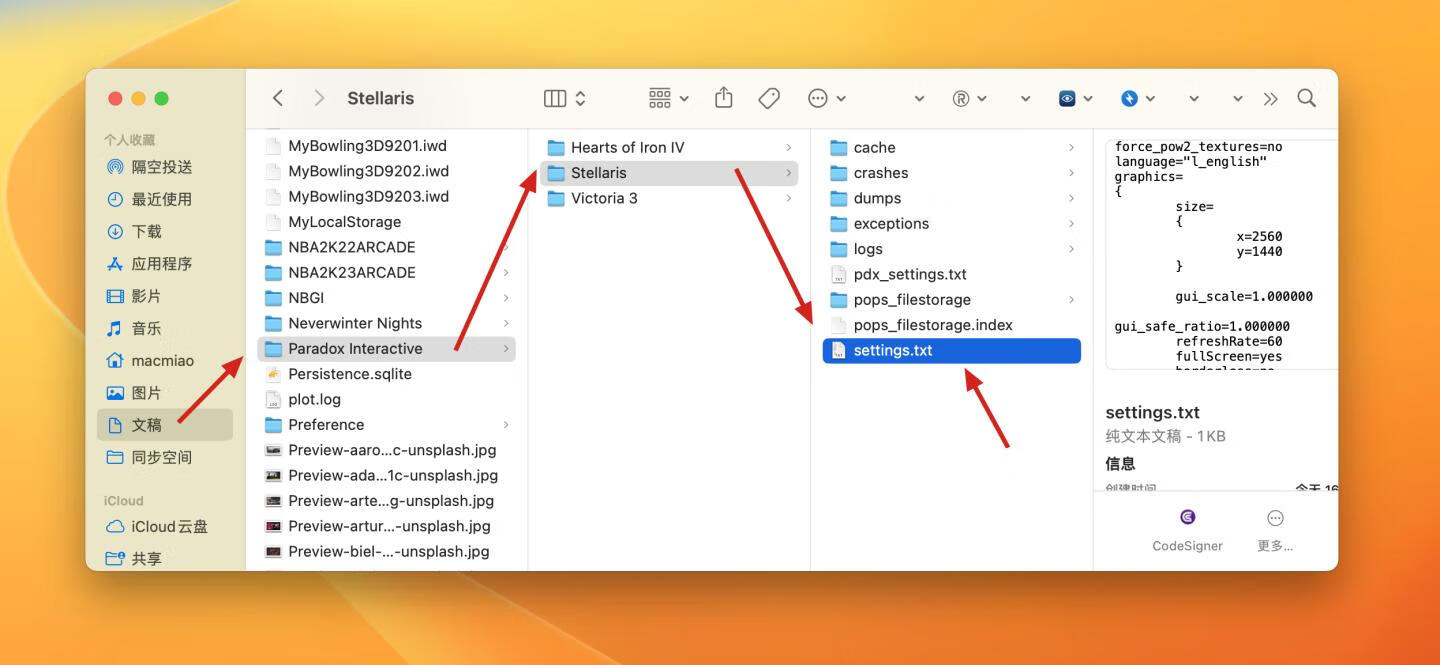Viewport: 1440px width, 665px height.
Task: Open Downloads (下载) in the sidebar
Action: click(146, 231)
